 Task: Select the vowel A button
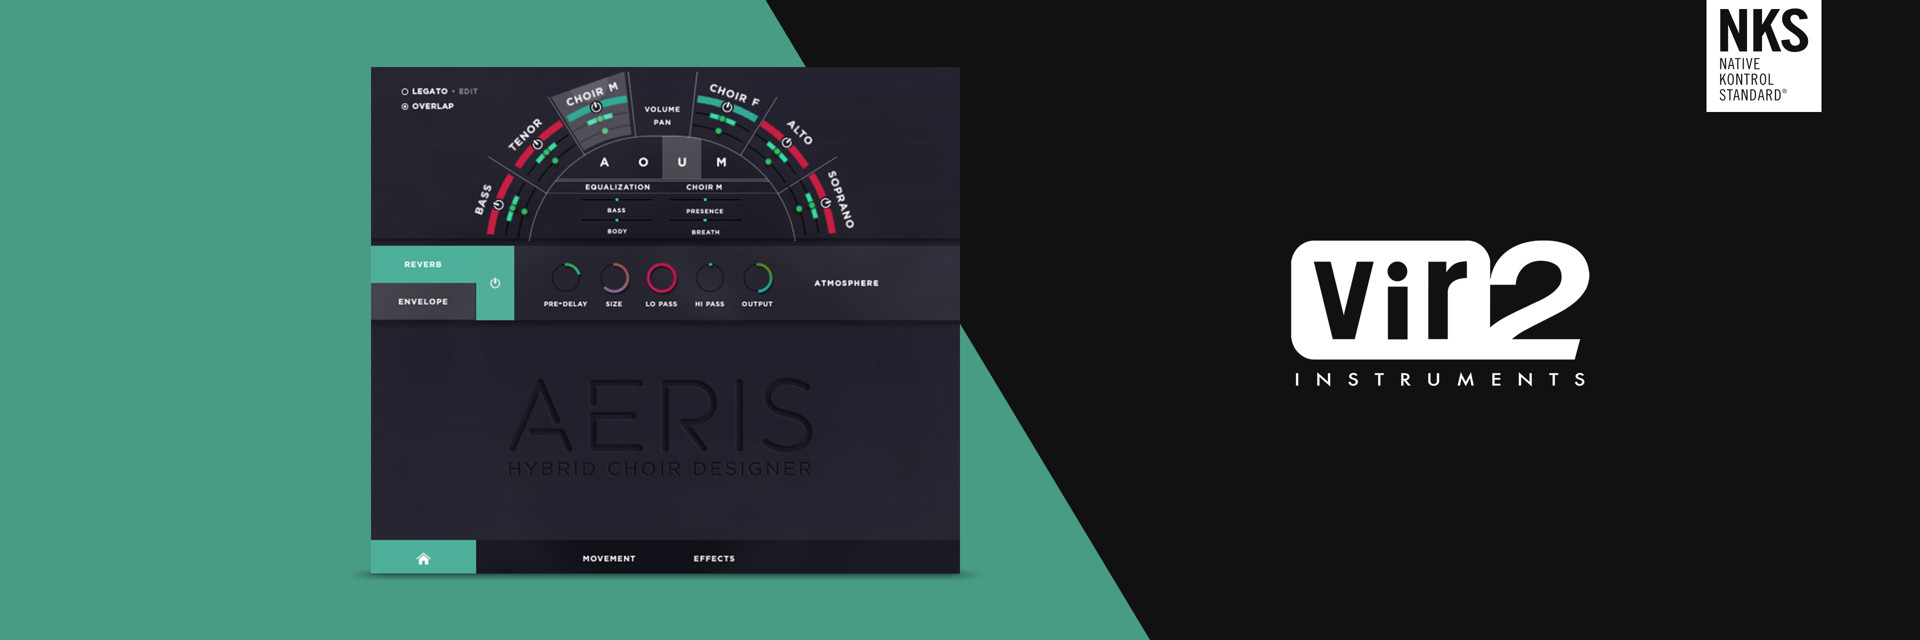coord(604,162)
